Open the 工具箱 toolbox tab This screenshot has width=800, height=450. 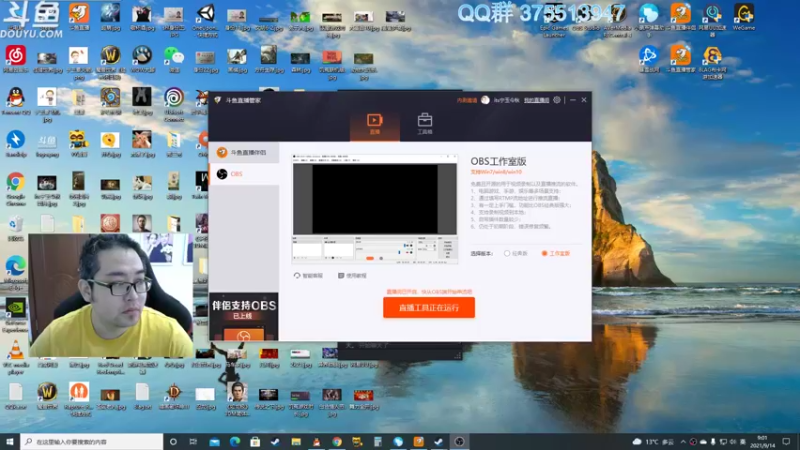pos(424,124)
